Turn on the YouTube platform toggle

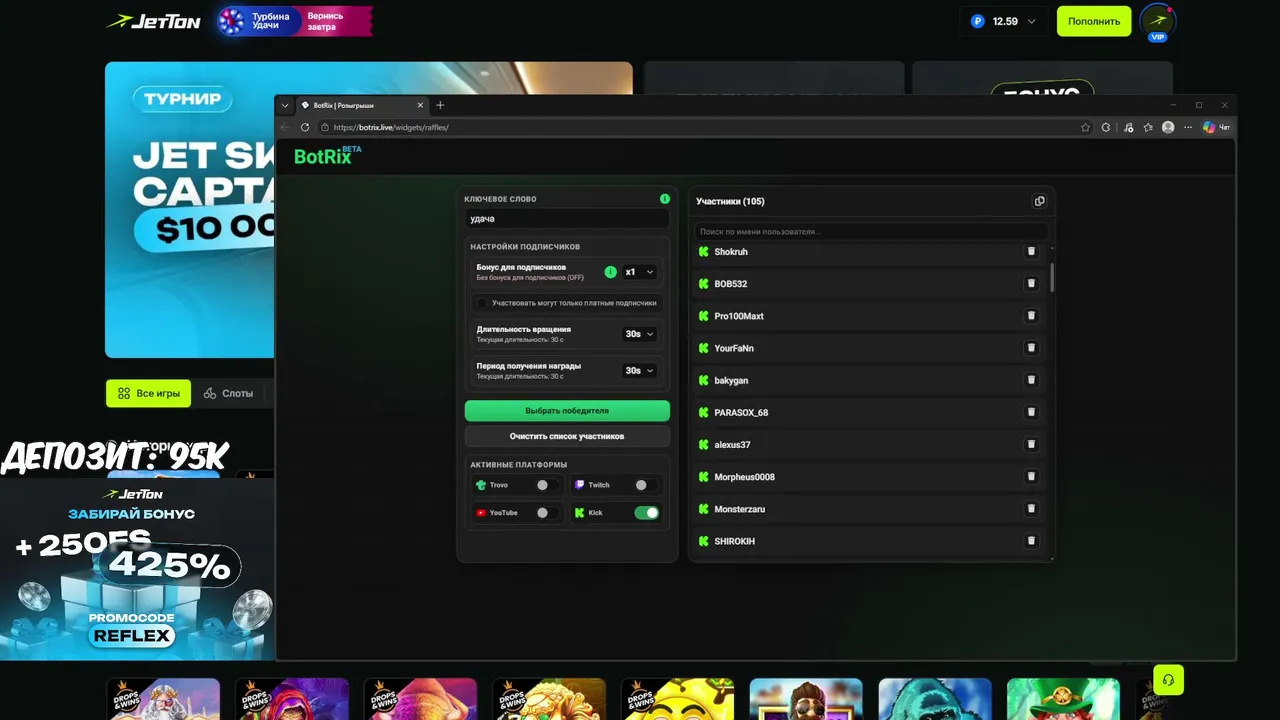pos(547,513)
